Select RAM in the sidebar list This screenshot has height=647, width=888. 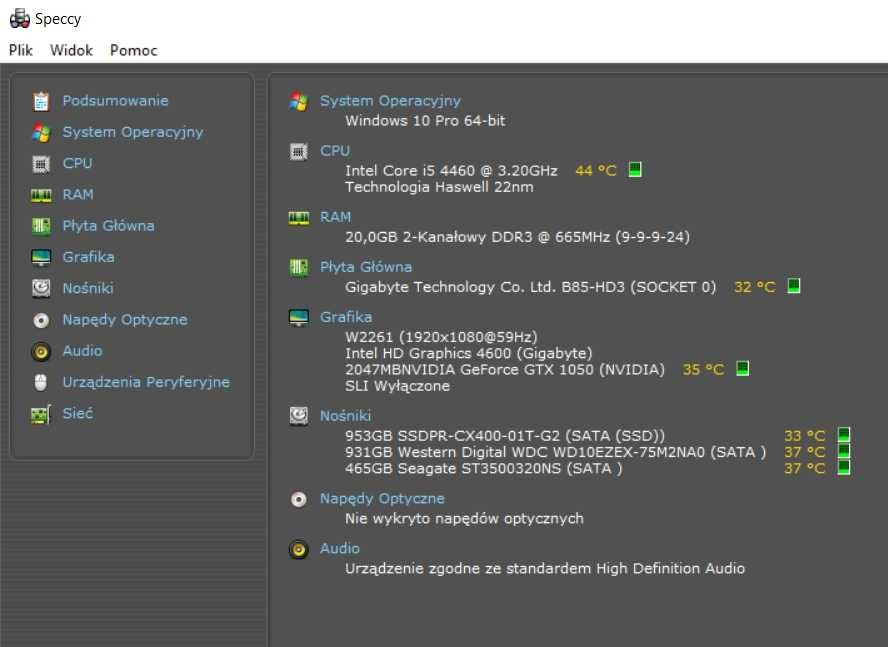[78, 194]
